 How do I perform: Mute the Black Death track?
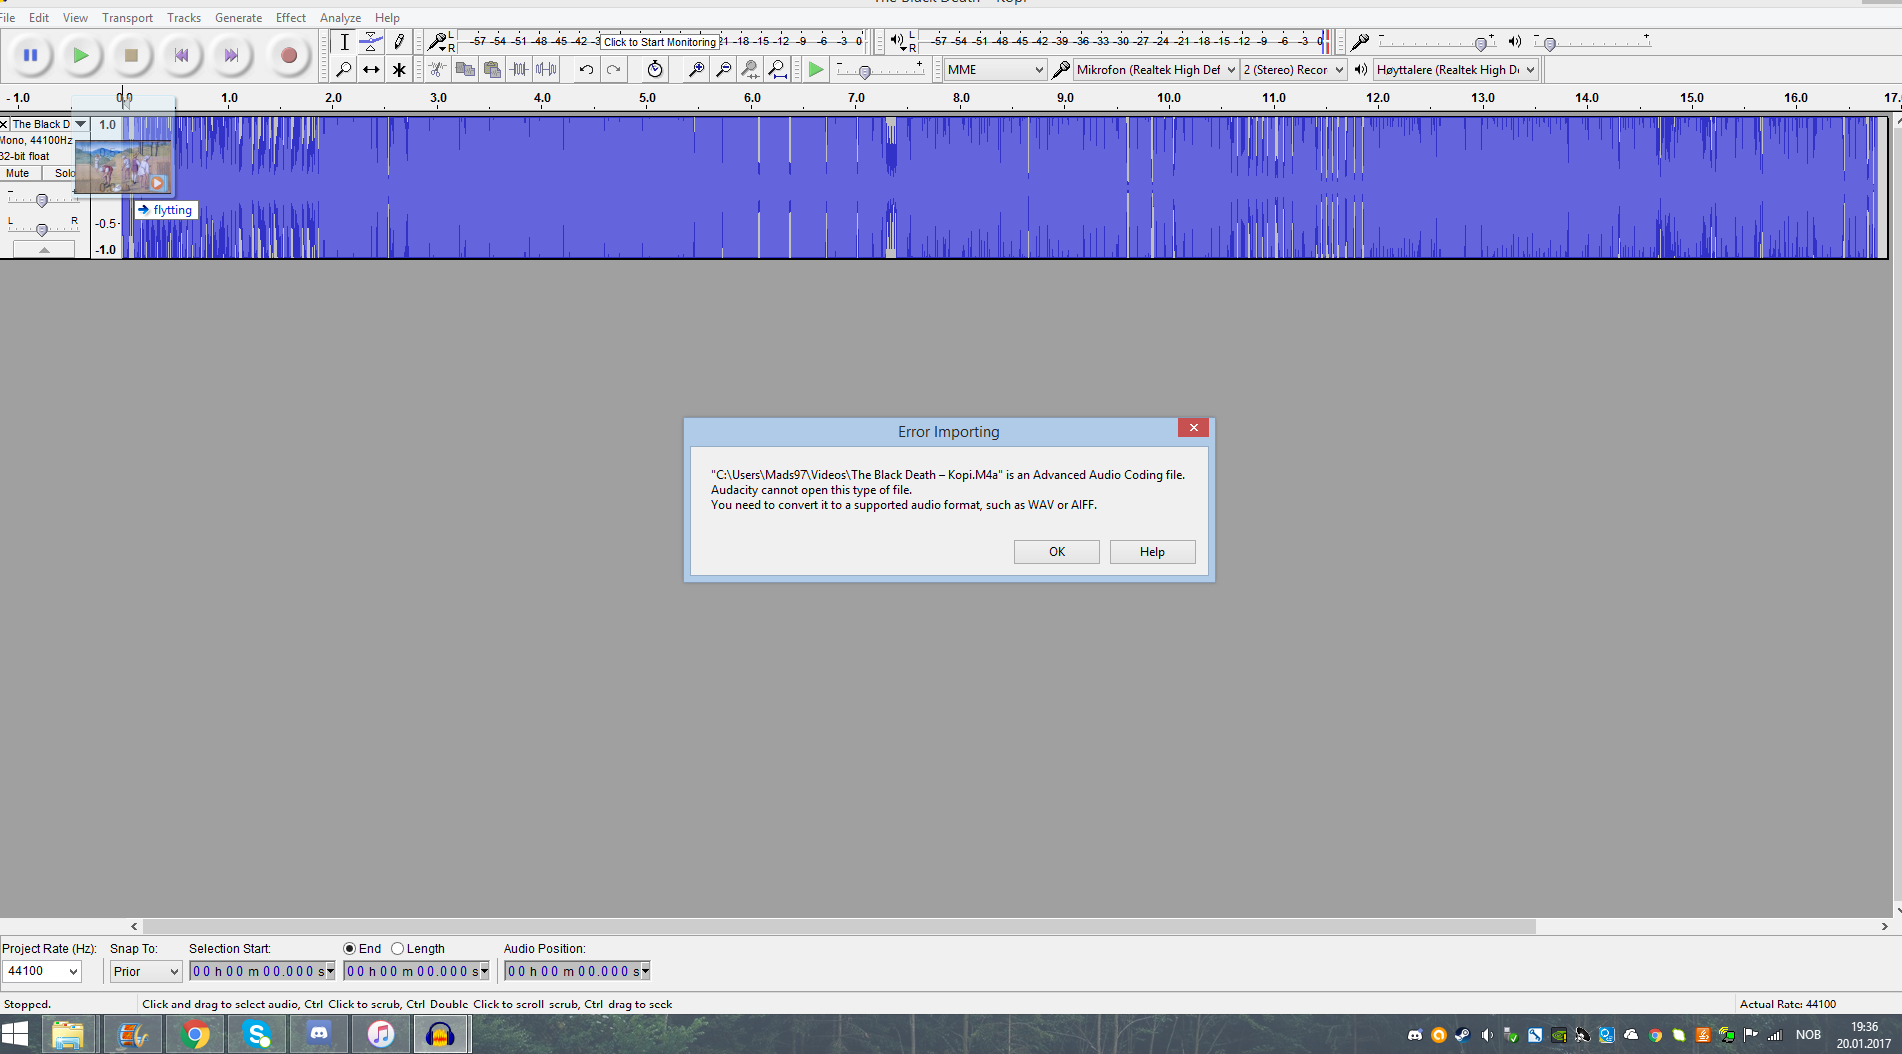coord(18,173)
